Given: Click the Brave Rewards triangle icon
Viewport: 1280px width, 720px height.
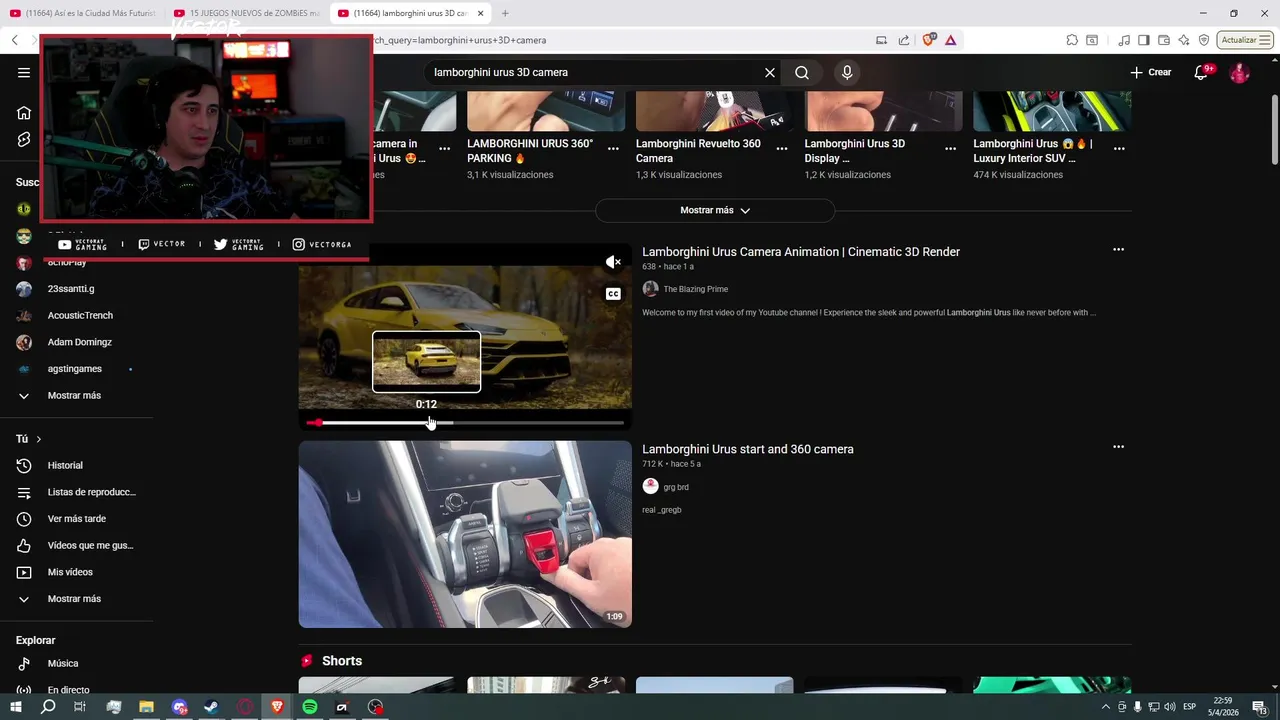Looking at the screenshot, I should [950, 40].
